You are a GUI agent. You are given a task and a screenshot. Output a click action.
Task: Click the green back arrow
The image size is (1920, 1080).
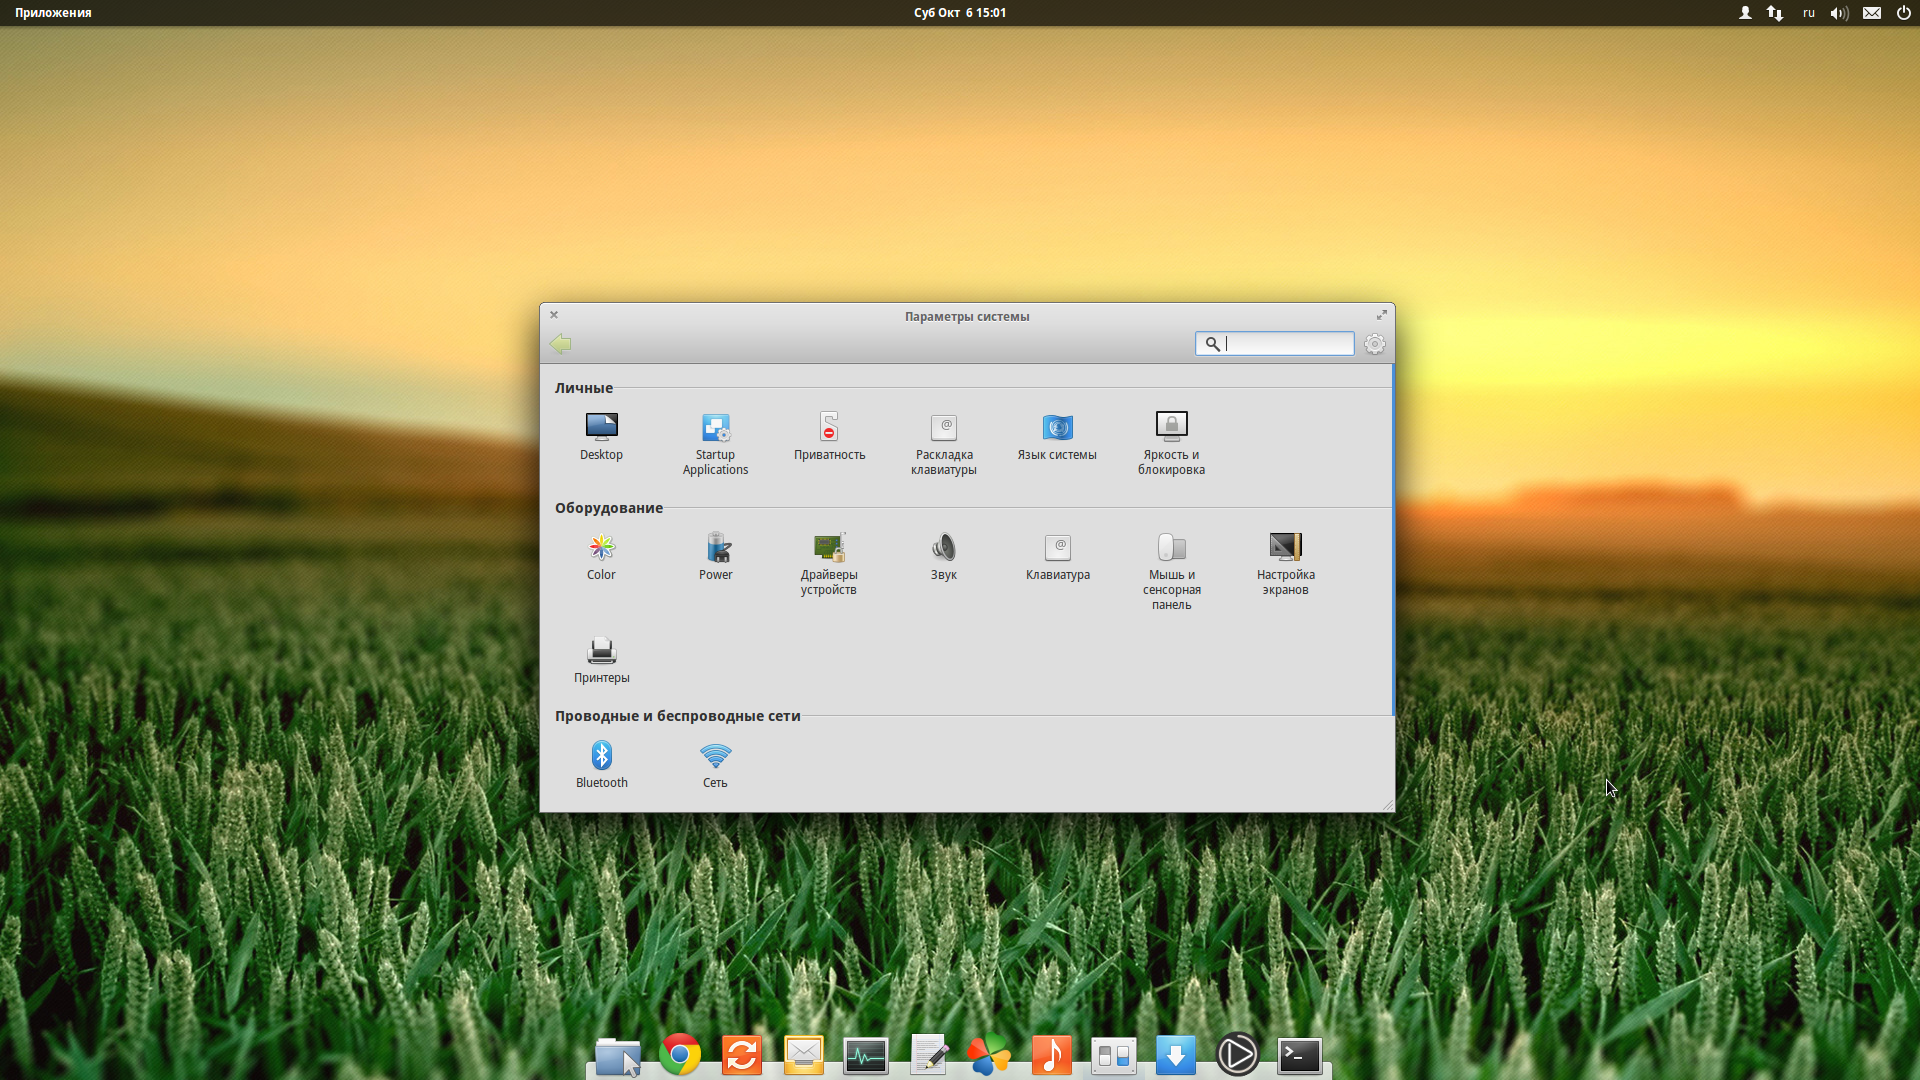click(561, 344)
